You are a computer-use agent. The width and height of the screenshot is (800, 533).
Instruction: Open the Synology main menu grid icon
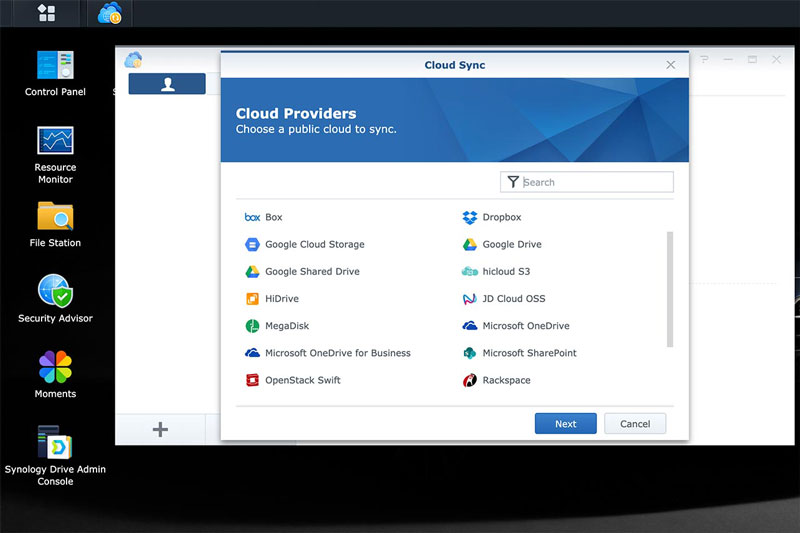pyautogui.click(x=46, y=13)
